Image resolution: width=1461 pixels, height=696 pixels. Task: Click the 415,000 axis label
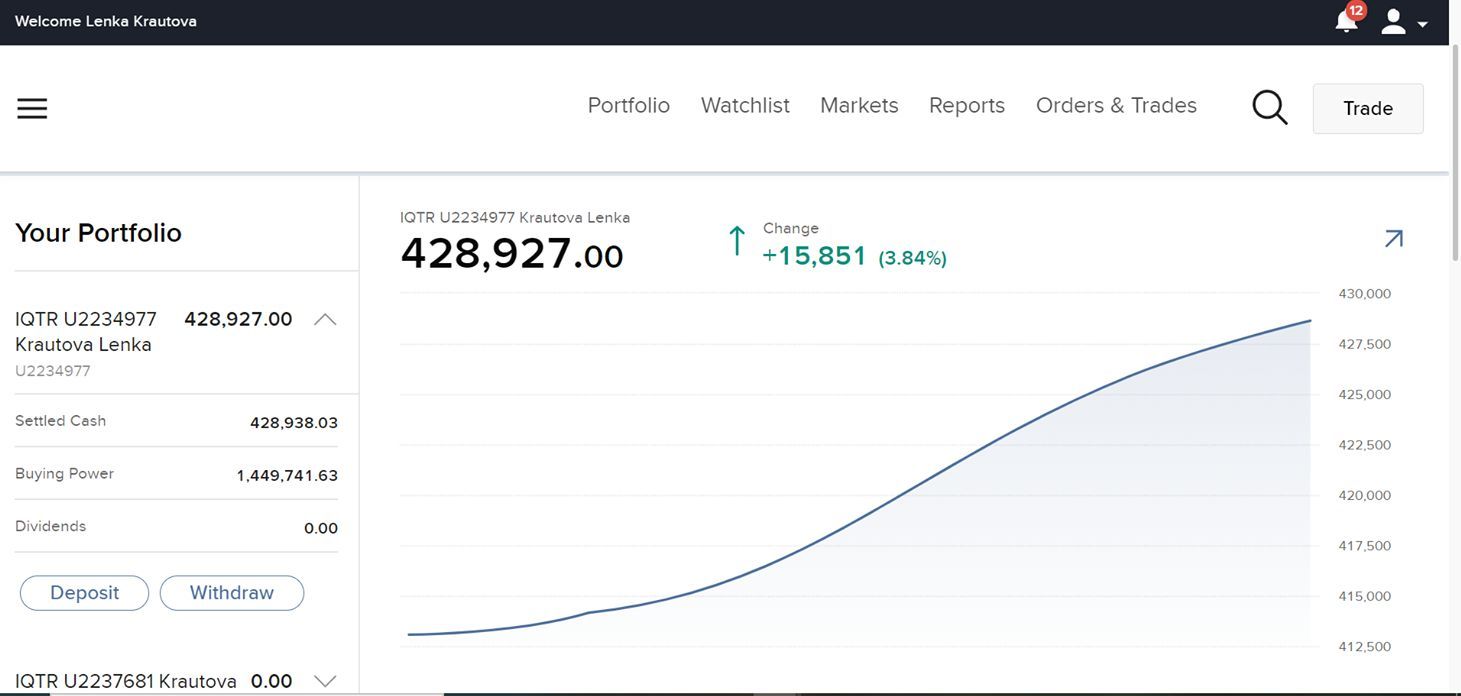[1364, 597]
